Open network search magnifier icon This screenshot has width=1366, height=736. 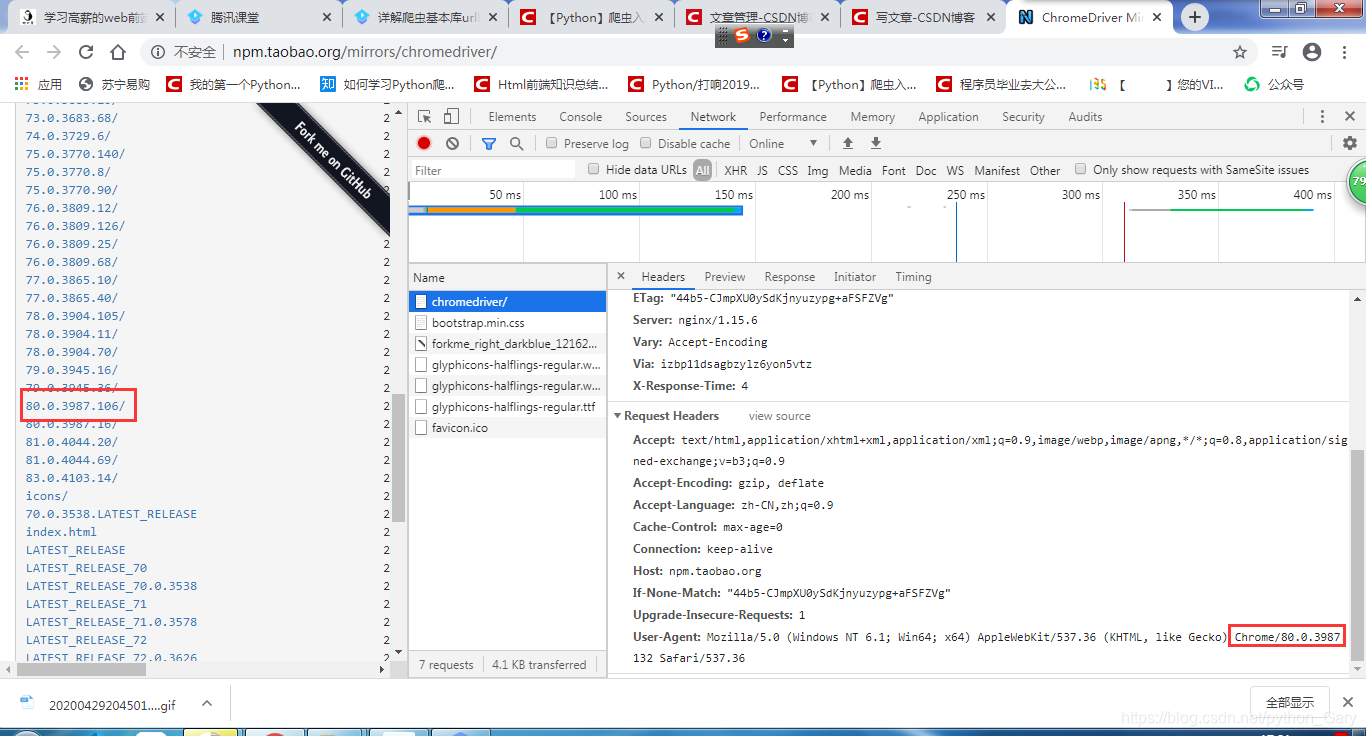coord(517,144)
